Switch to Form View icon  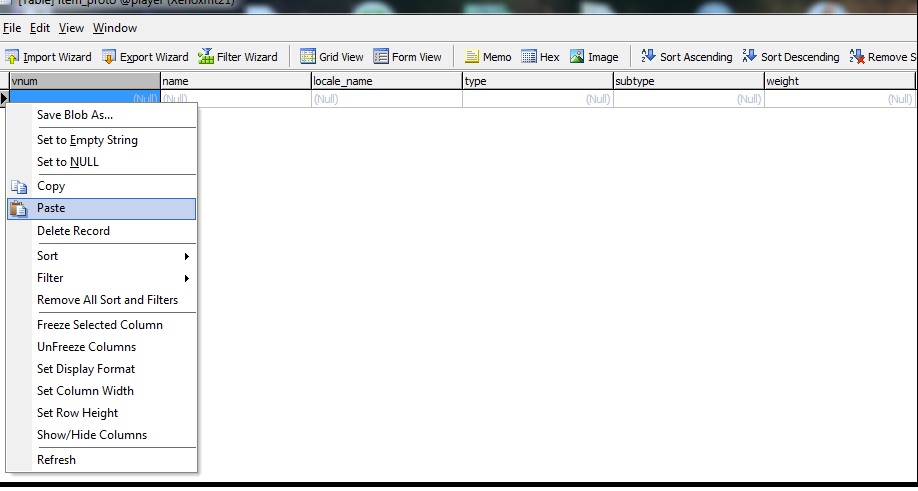point(381,57)
